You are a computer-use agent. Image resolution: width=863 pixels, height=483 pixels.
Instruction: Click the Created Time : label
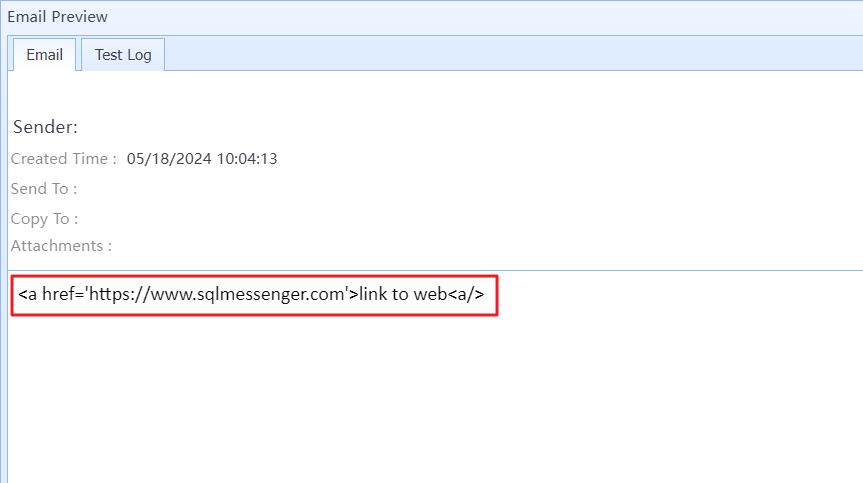pos(64,159)
